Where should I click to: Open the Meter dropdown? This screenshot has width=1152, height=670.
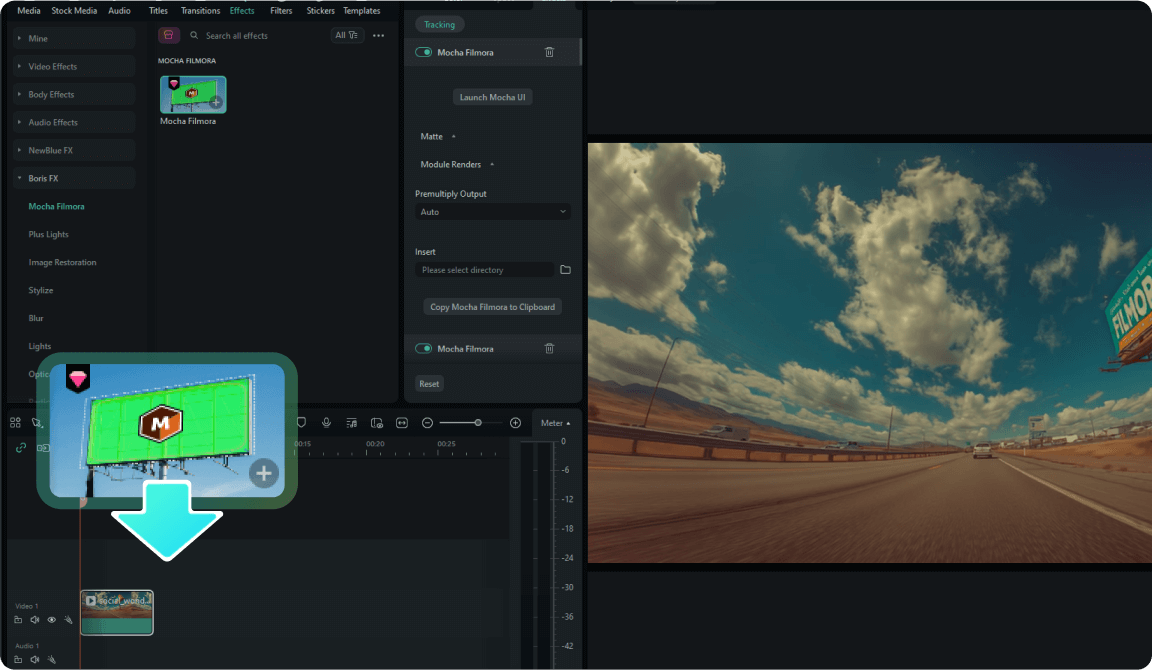[555, 422]
